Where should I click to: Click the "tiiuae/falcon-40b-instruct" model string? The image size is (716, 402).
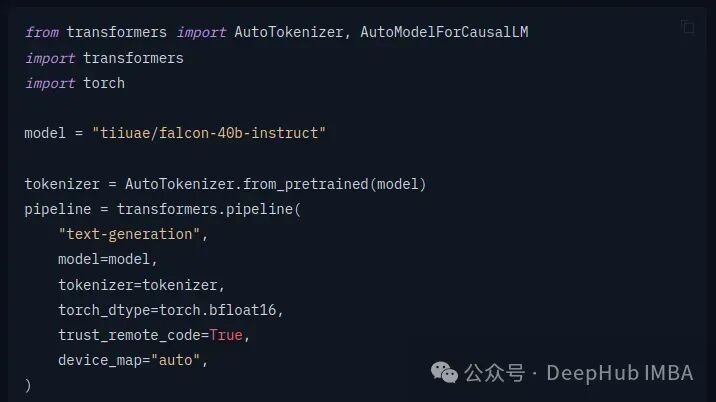[x=209, y=133]
